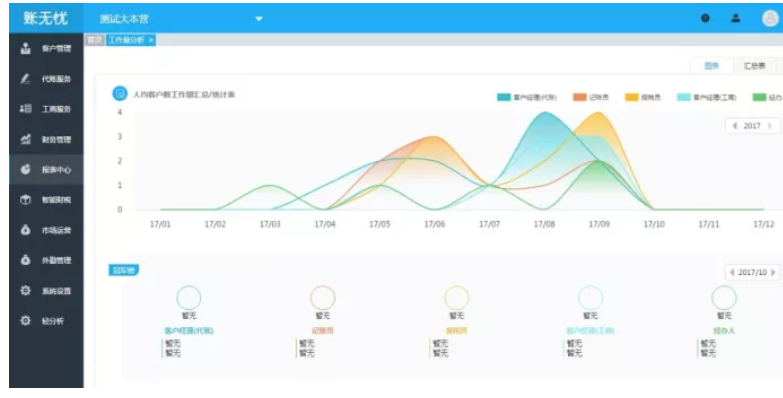Click light blue 客户经理(工商) legend swatch
This screenshot has height=398, width=783.
(x=684, y=97)
